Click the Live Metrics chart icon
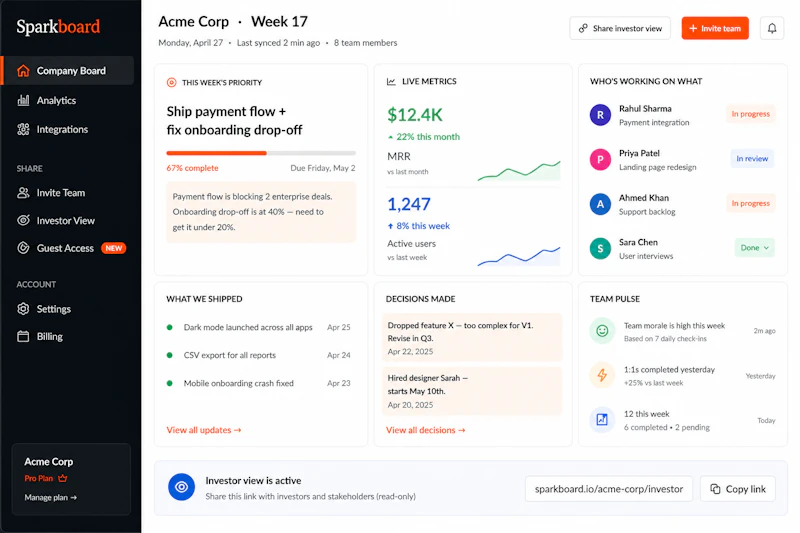800x533 pixels. [x=391, y=82]
